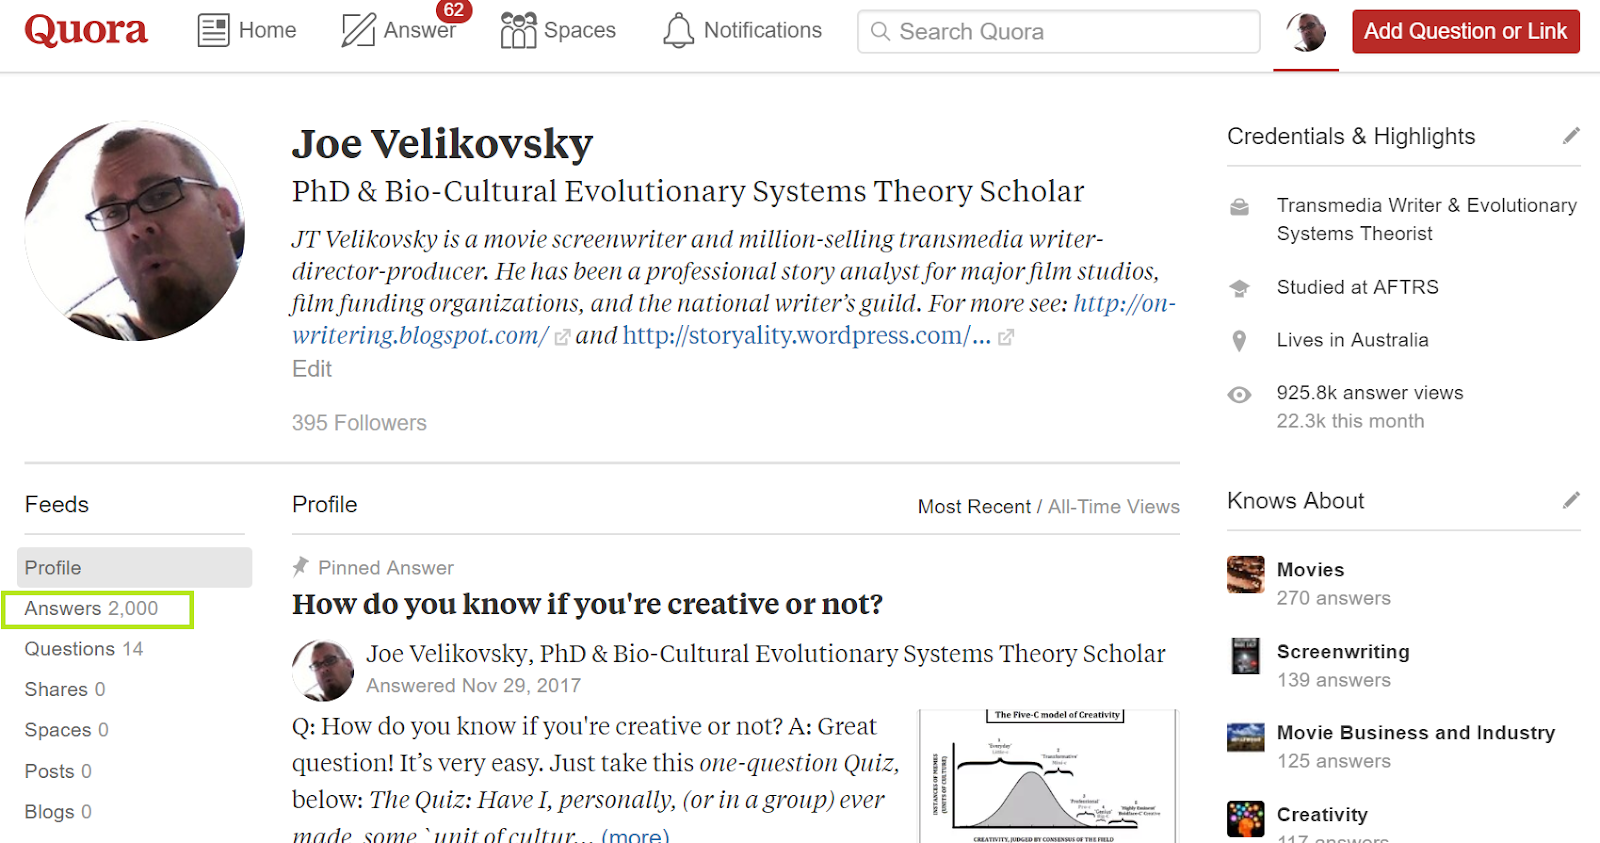Open the Screenwriting topic icon
The image size is (1600, 843).
pyautogui.click(x=1245, y=656)
